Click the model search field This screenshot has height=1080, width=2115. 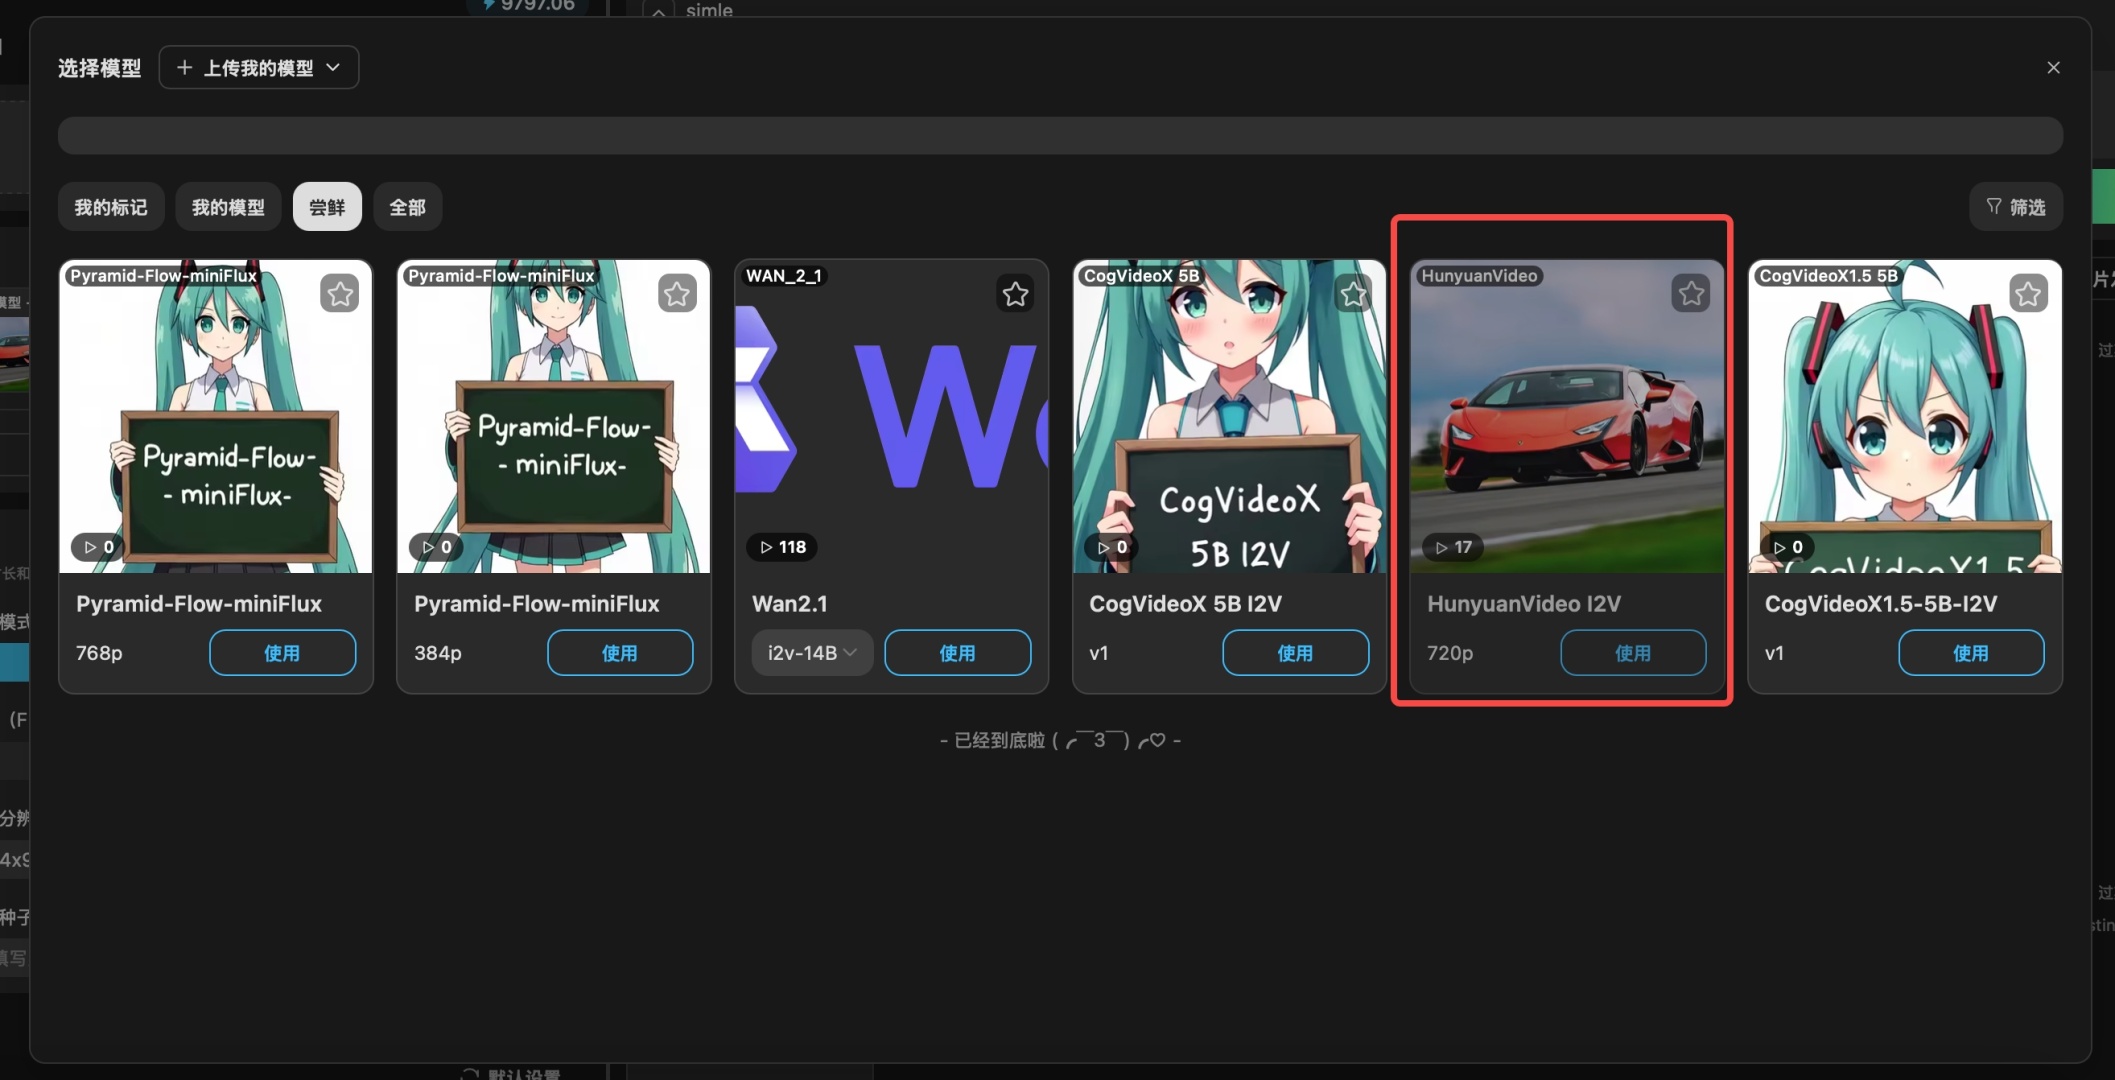(1060, 136)
